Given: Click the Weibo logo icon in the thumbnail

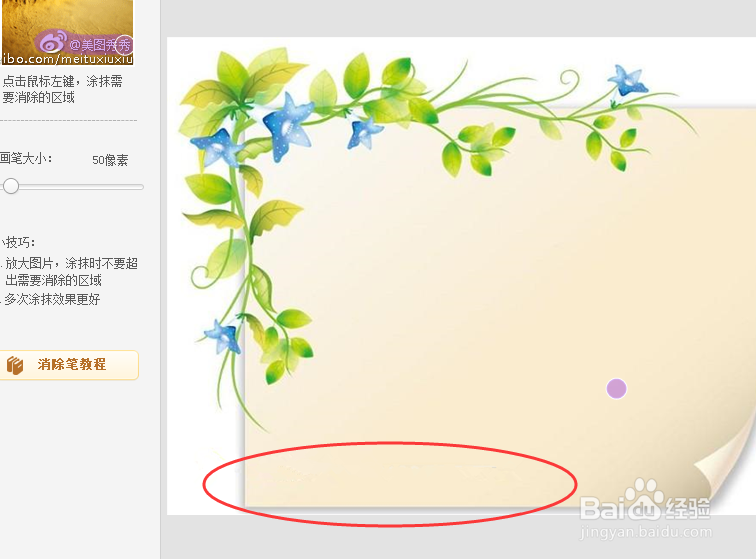Looking at the screenshot, I should point(53,41).
